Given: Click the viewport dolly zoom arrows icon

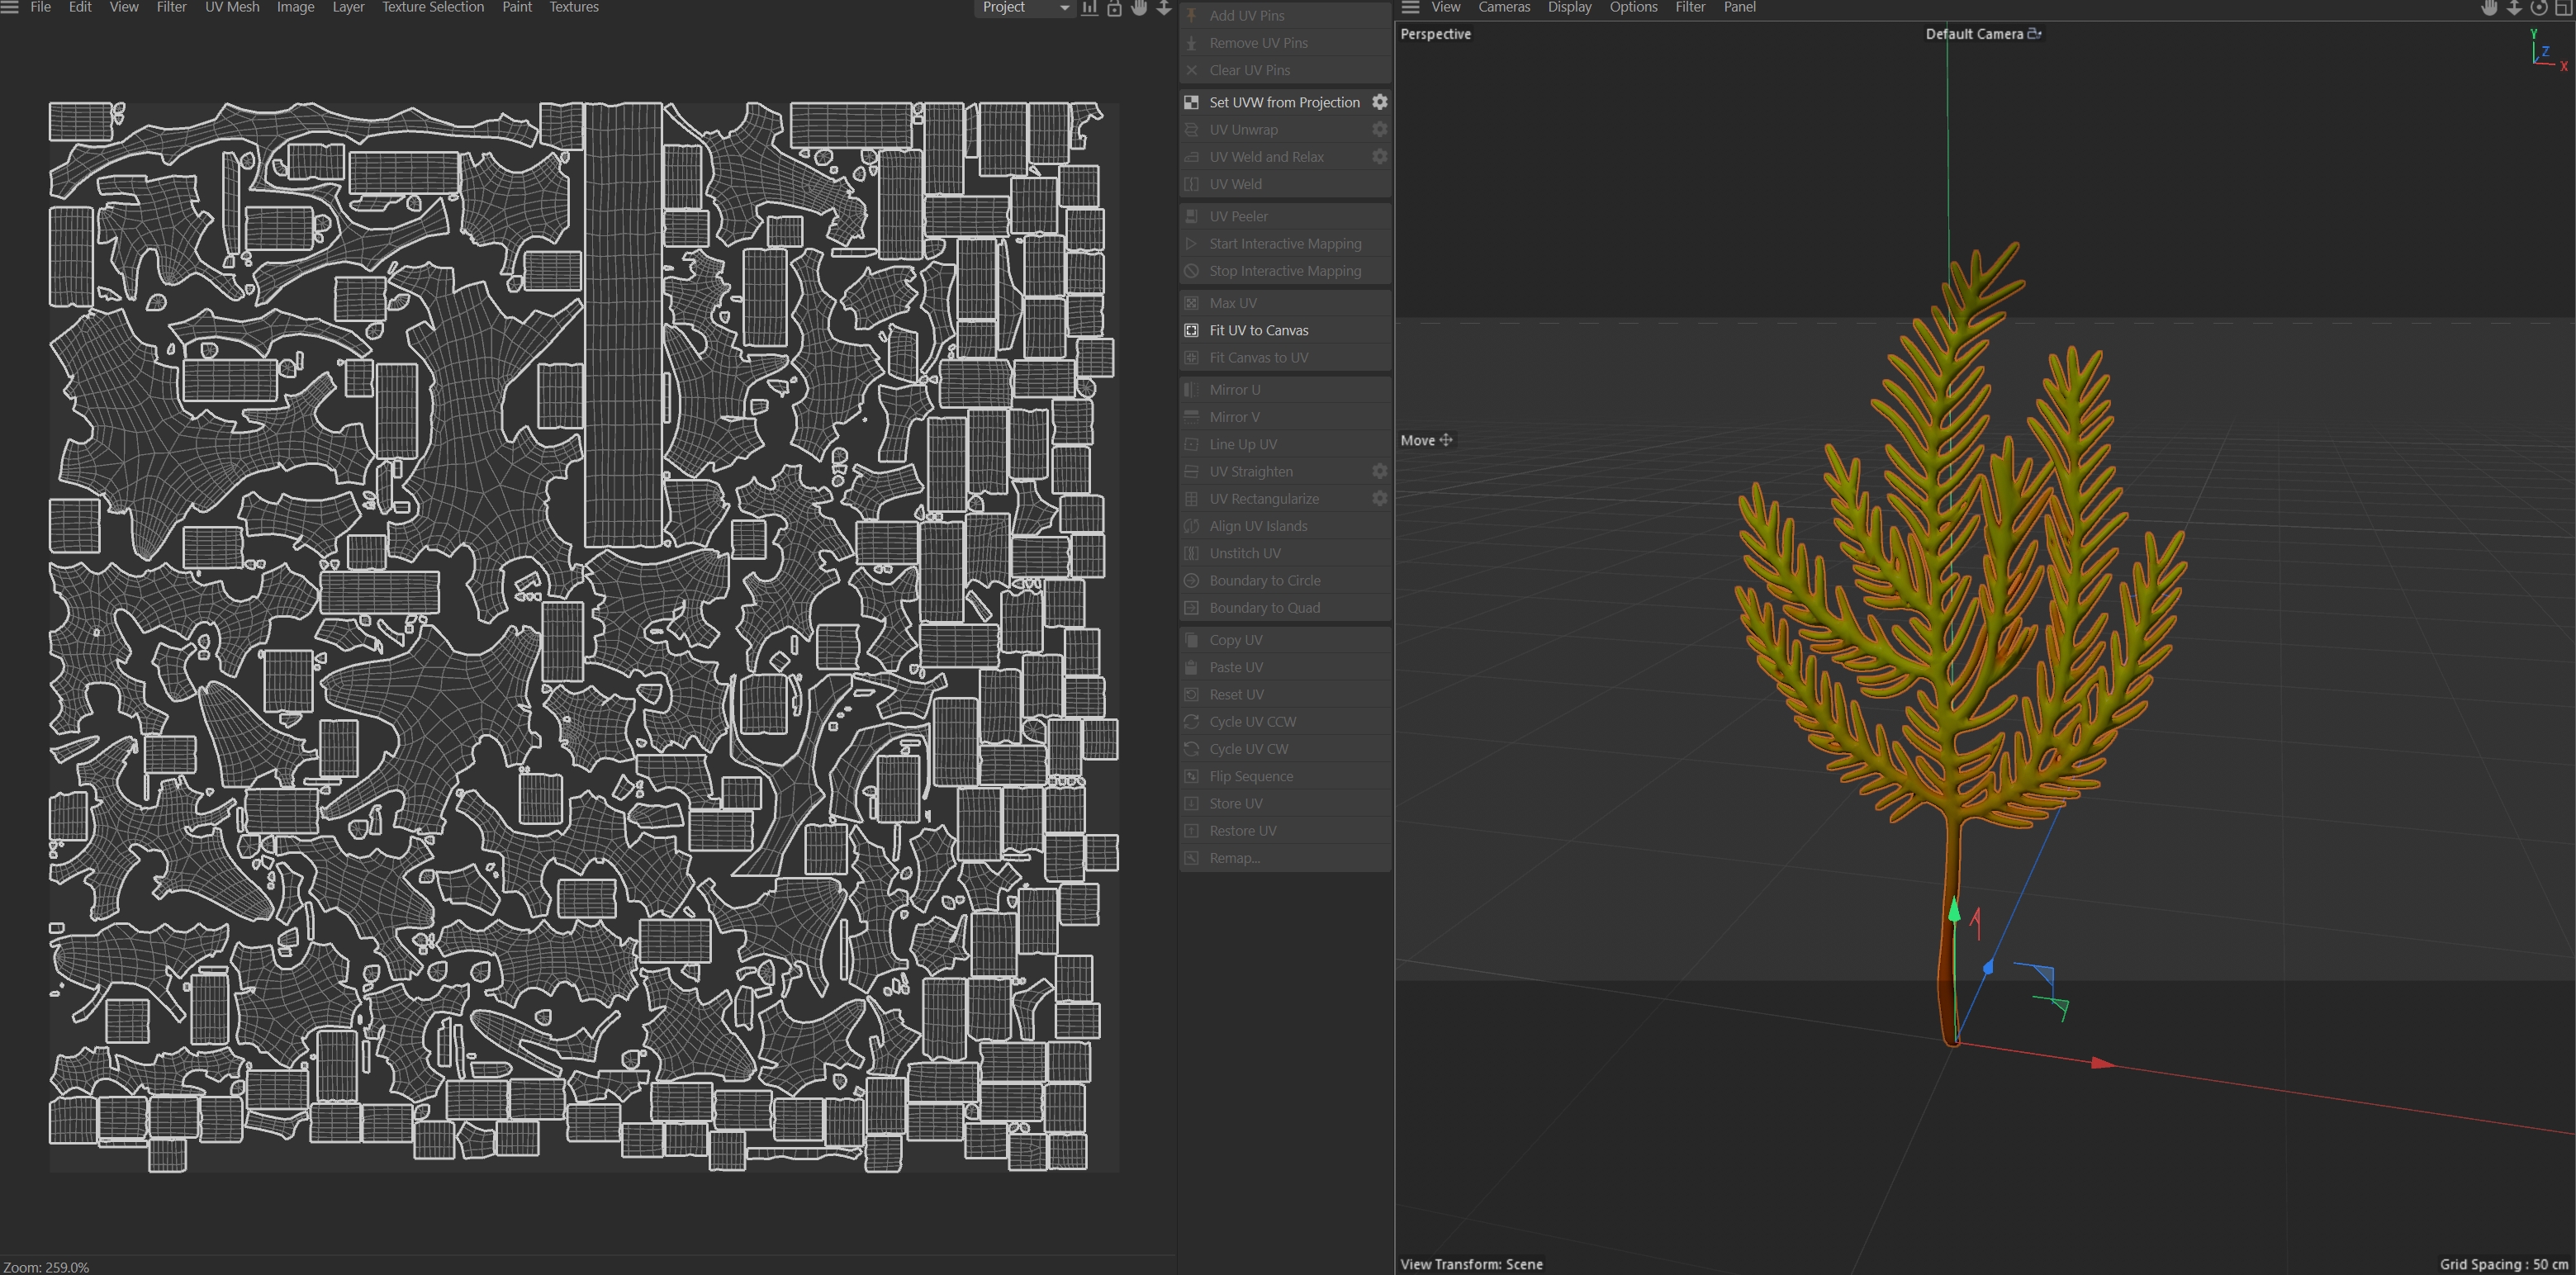Looking at the screenshot, I should [x=2513, y=8].
